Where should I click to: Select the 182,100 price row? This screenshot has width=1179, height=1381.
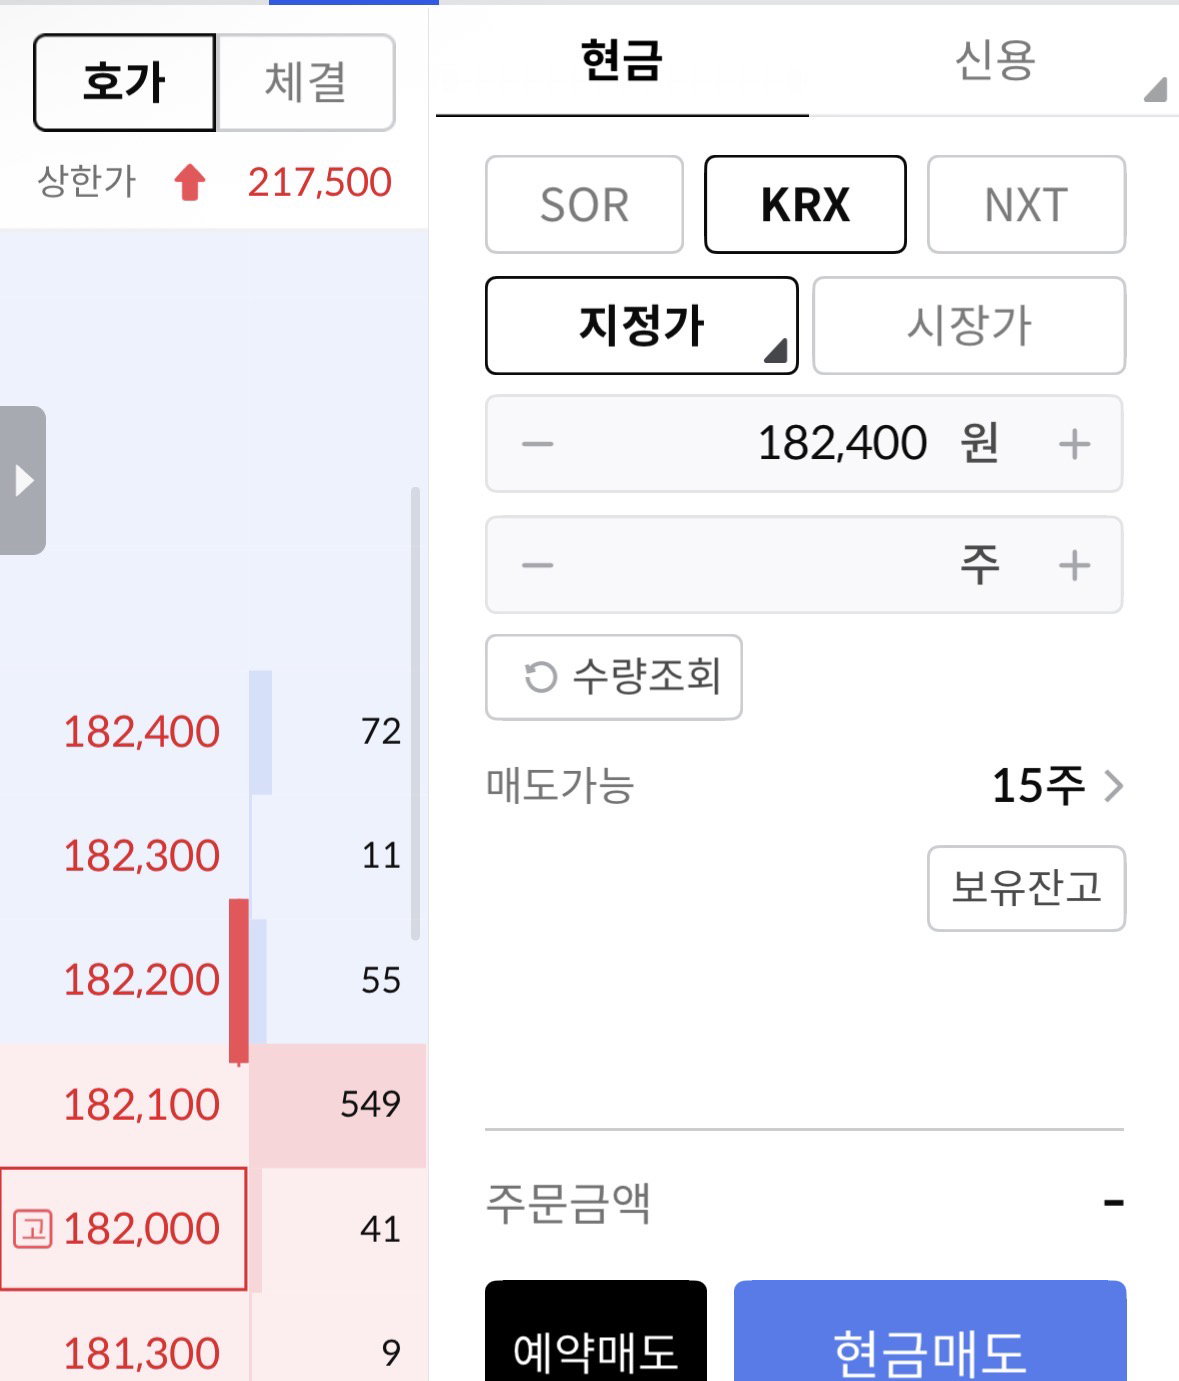click(x=213, y=1105)
